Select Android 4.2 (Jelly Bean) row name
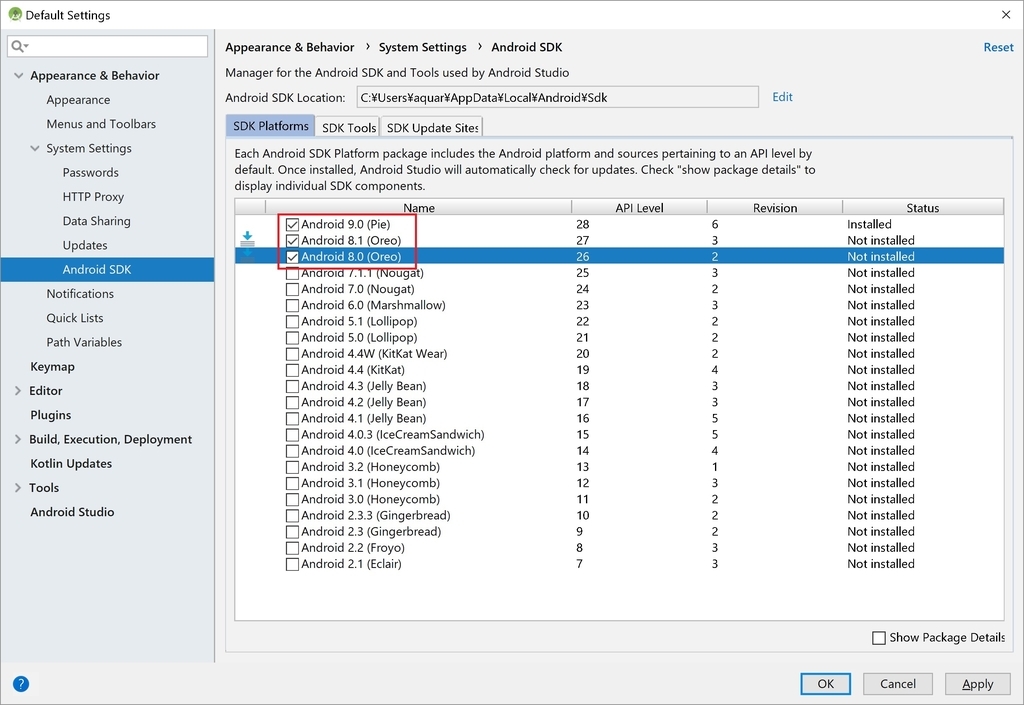 364,402
